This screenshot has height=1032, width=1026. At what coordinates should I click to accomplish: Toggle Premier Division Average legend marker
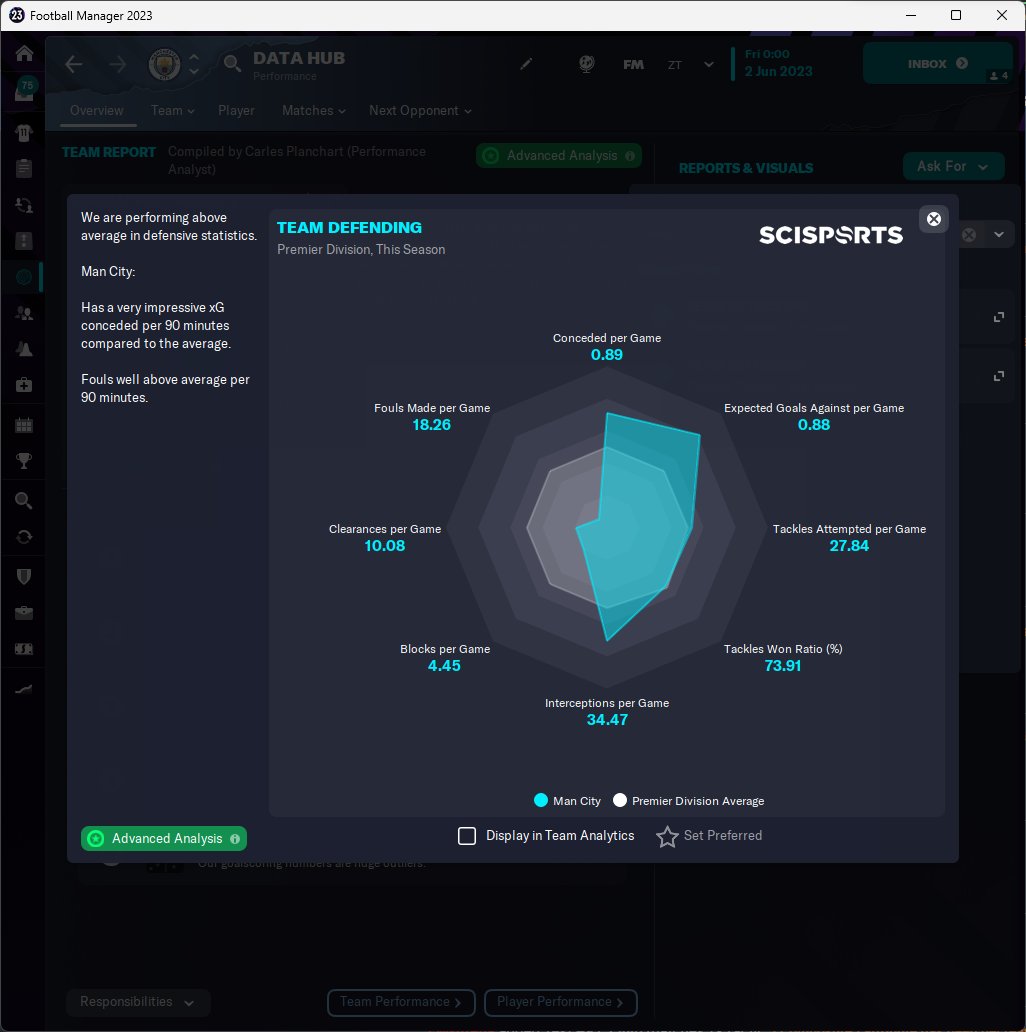click(619, 800)
